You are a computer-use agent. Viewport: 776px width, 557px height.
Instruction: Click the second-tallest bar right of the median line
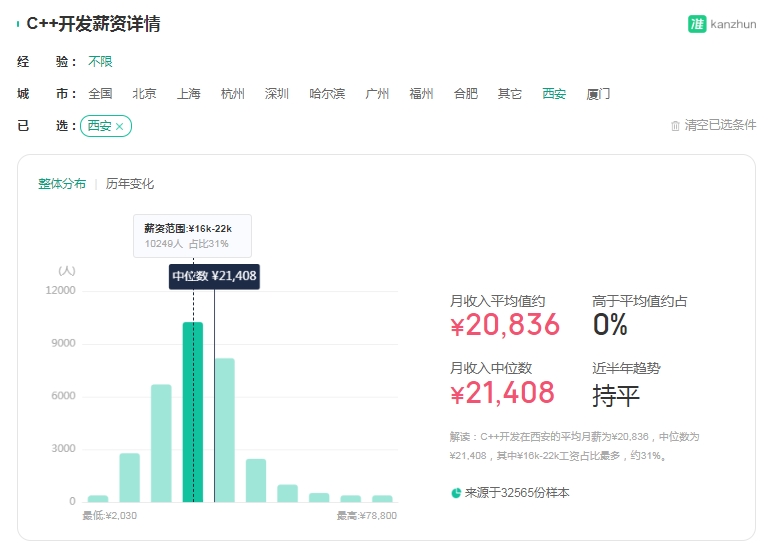[225, 430]
